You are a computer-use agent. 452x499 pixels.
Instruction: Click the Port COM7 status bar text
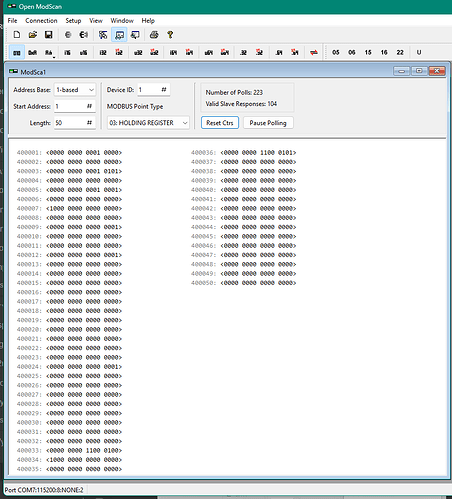(44, 490)
